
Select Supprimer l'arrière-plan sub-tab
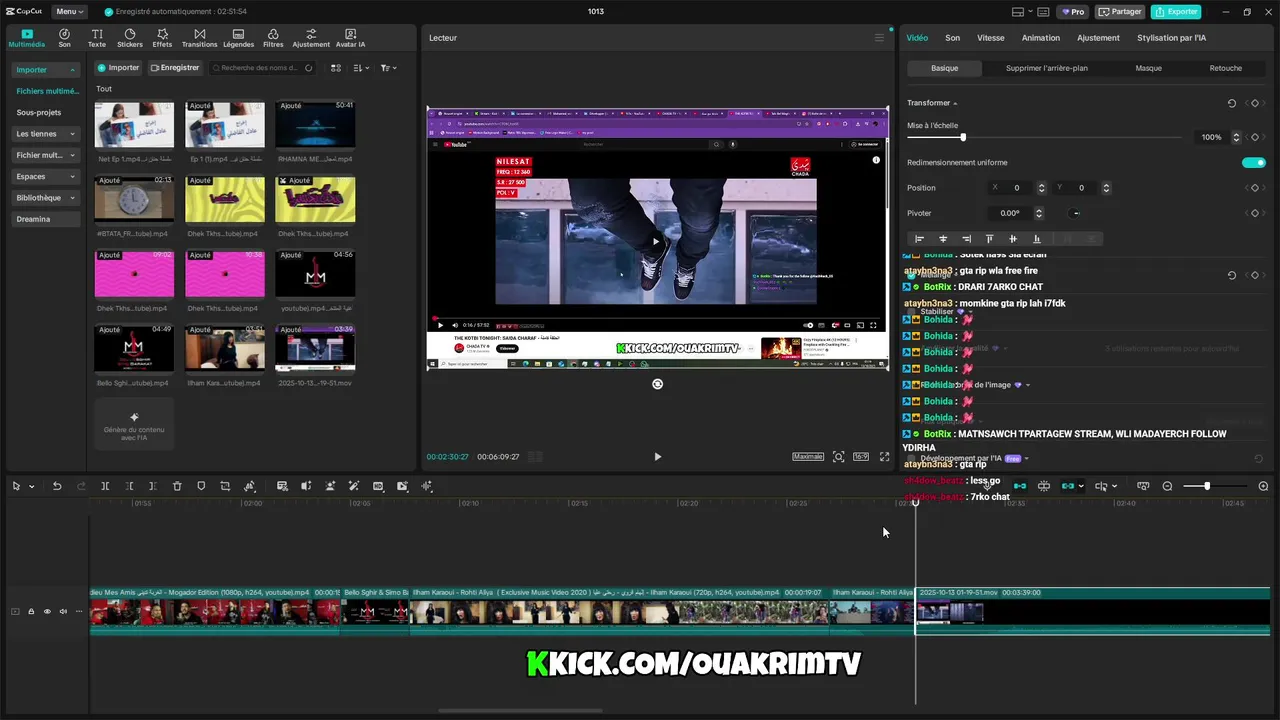[x=1046, y=68]
